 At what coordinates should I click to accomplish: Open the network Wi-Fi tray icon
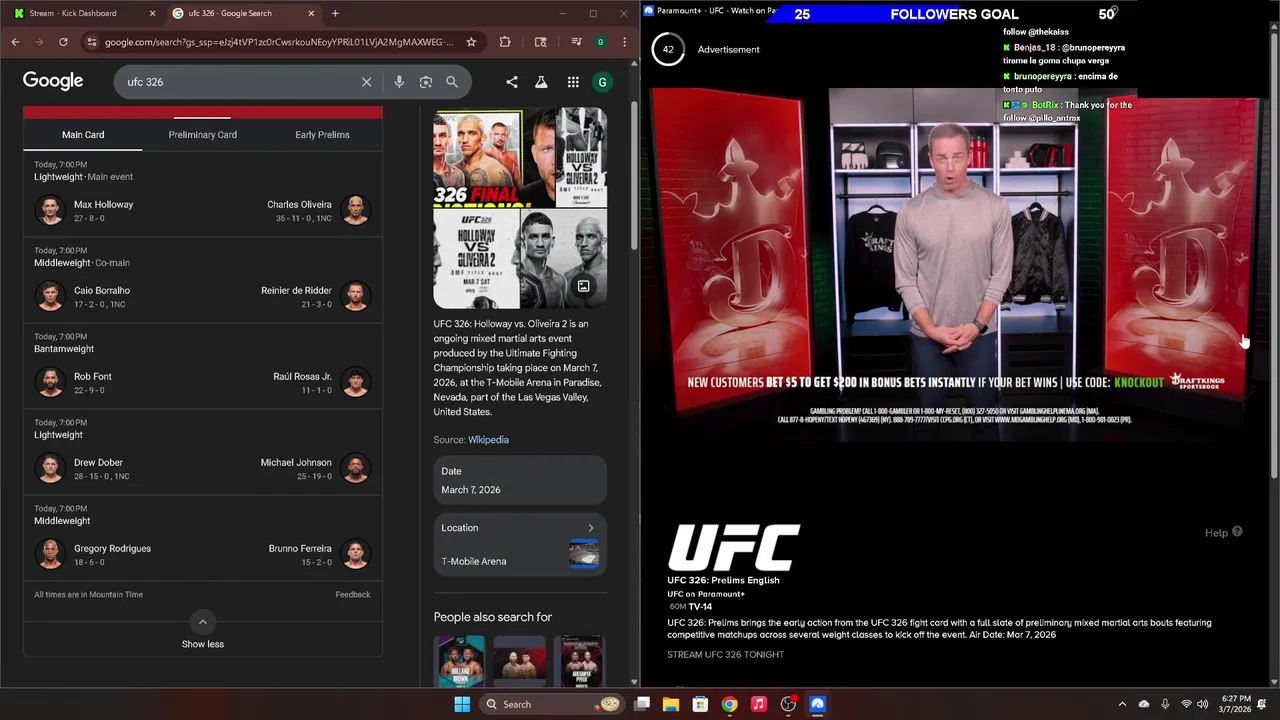pyautogui.click(x=1186, y=704)
